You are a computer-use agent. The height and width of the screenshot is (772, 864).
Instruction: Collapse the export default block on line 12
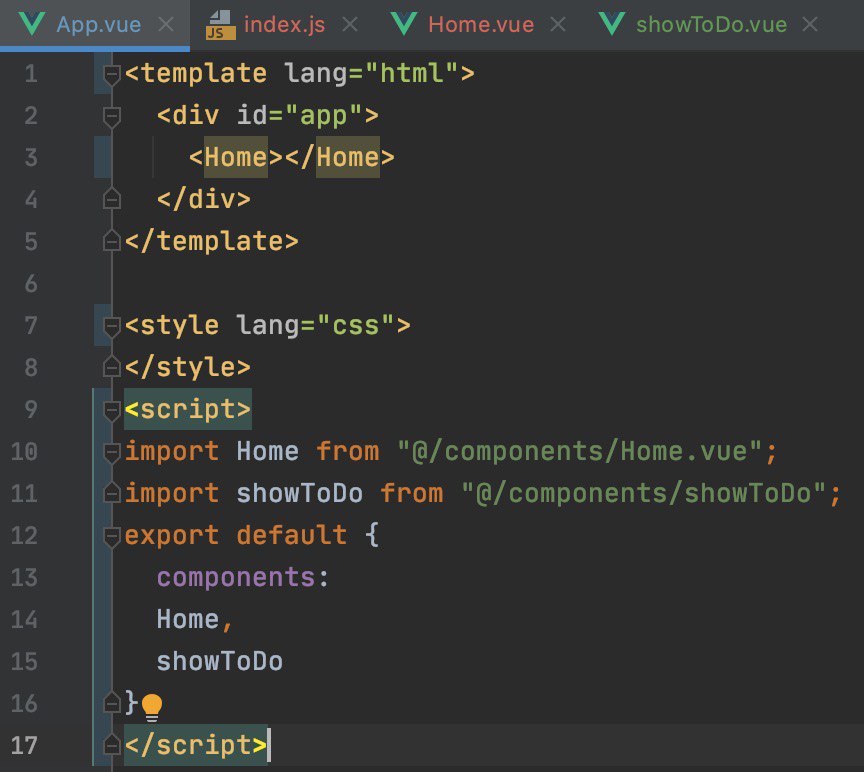coord(112,536)
